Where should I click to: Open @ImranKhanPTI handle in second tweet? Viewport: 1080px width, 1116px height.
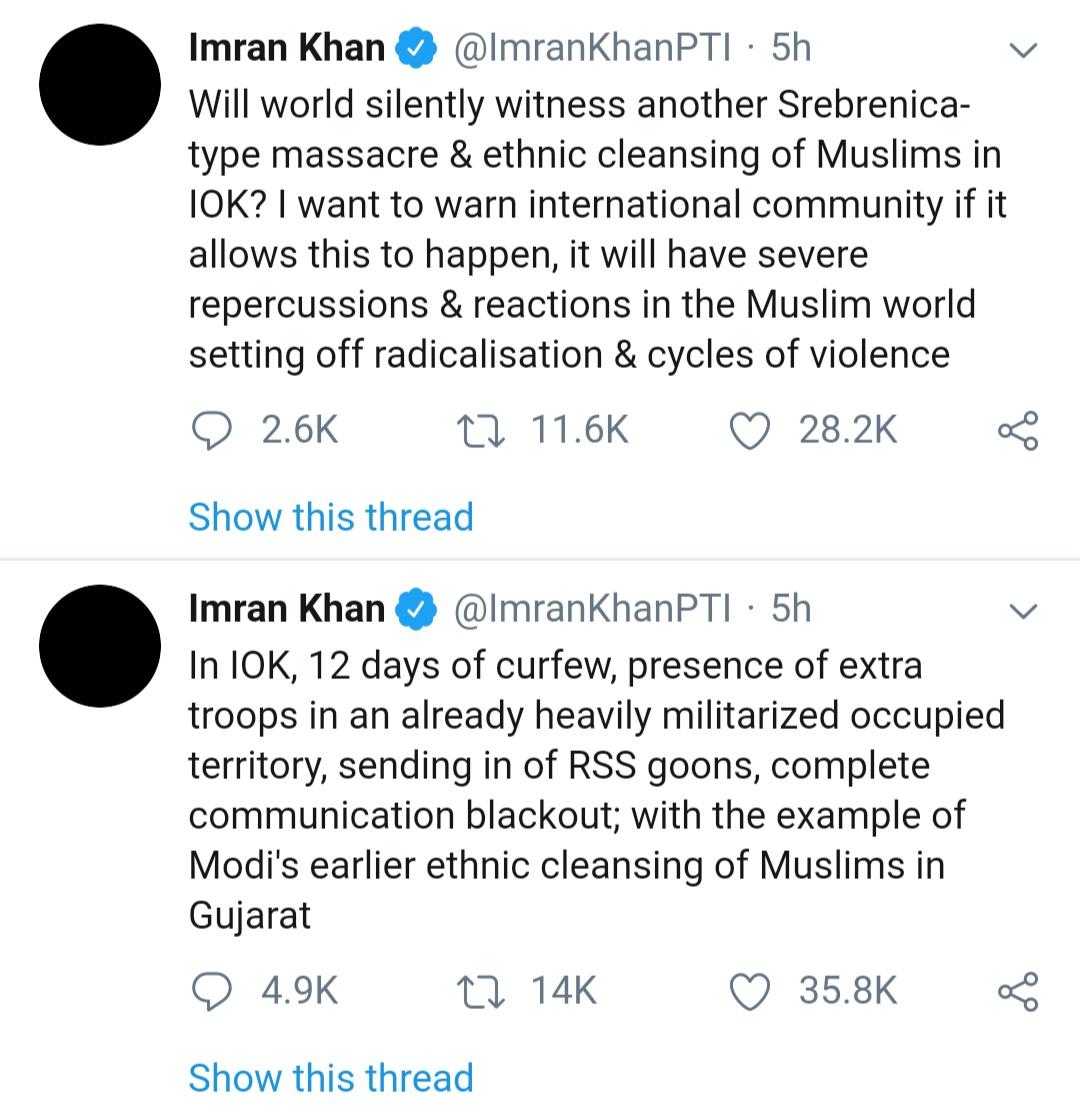[592, 609]
